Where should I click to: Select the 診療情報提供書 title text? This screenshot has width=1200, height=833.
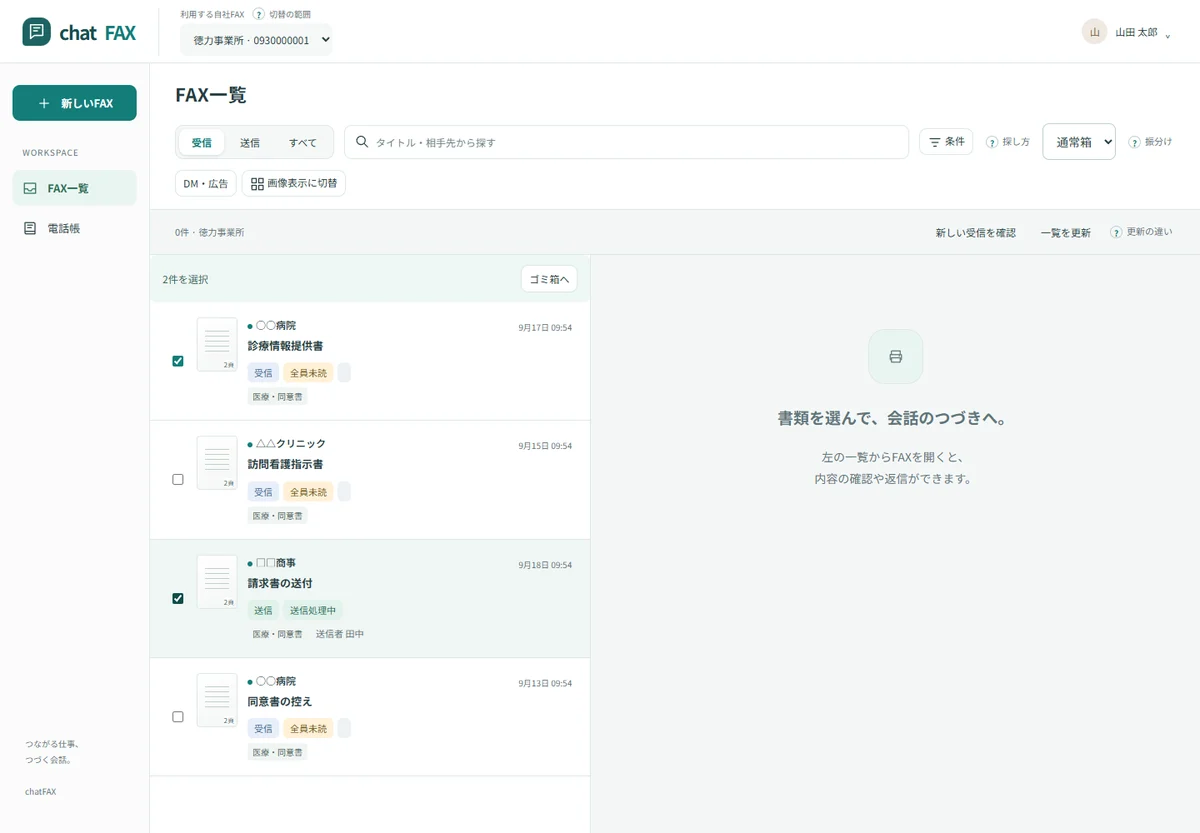285,346
